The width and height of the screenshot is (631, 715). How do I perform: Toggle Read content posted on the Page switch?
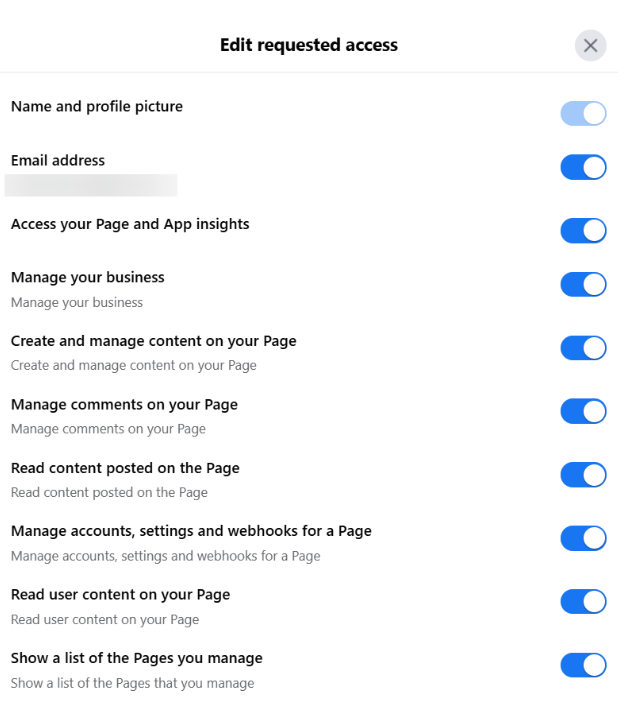click(x=583, y=475)
